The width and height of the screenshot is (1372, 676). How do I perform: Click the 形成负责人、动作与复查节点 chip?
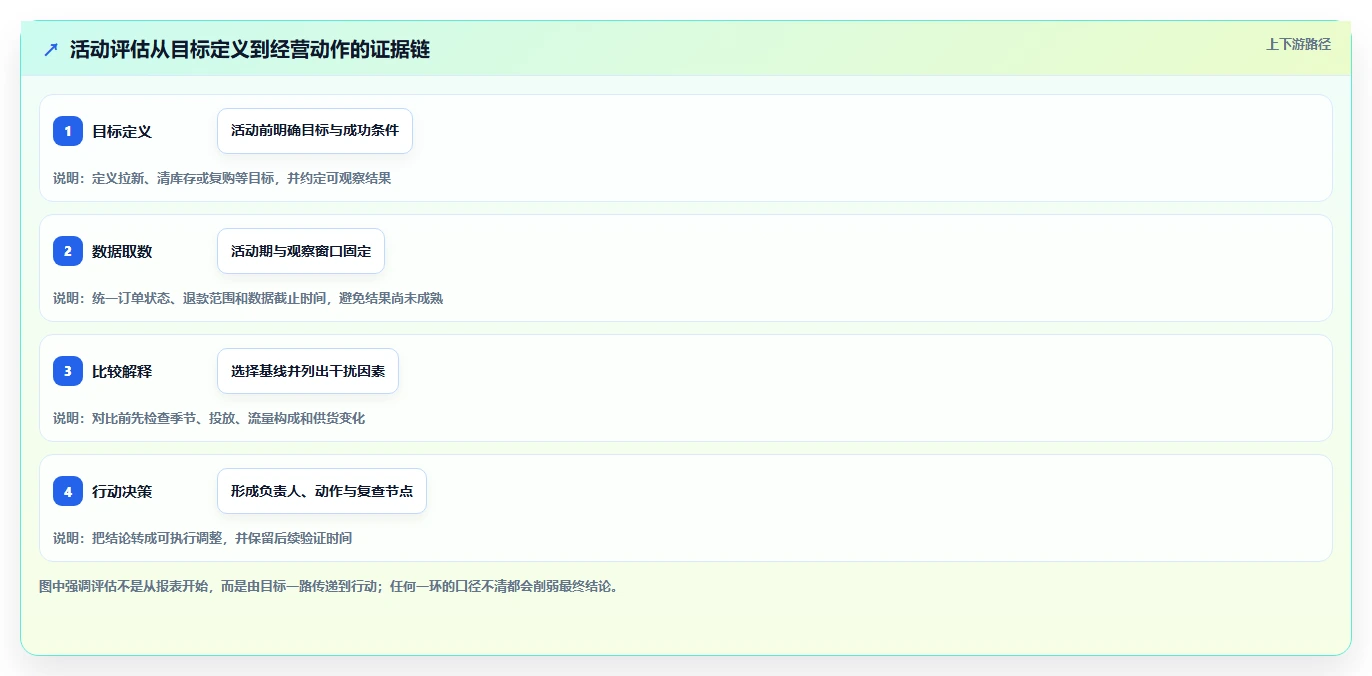click(x=322, y=491)
